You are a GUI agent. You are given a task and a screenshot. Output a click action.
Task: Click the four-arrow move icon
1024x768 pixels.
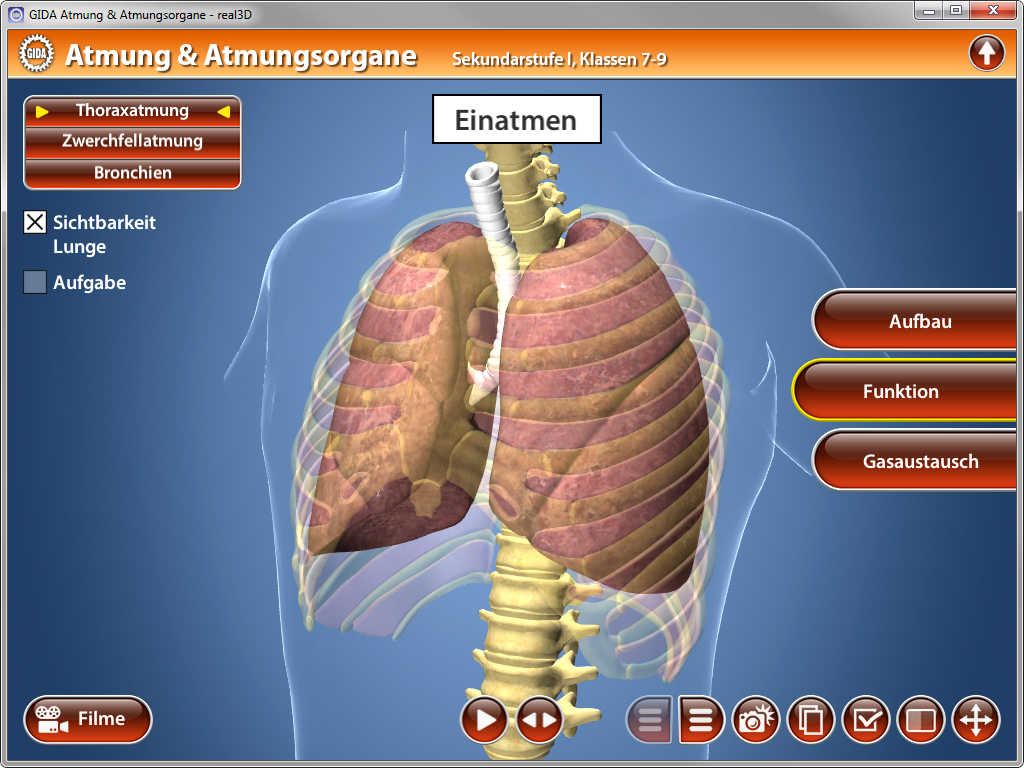click(976, 720)
